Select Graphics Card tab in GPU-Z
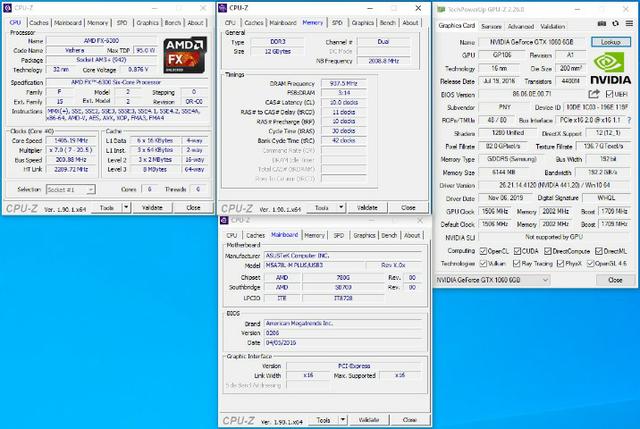Viewport: 640px width, 429px height. tap(456, 26)
